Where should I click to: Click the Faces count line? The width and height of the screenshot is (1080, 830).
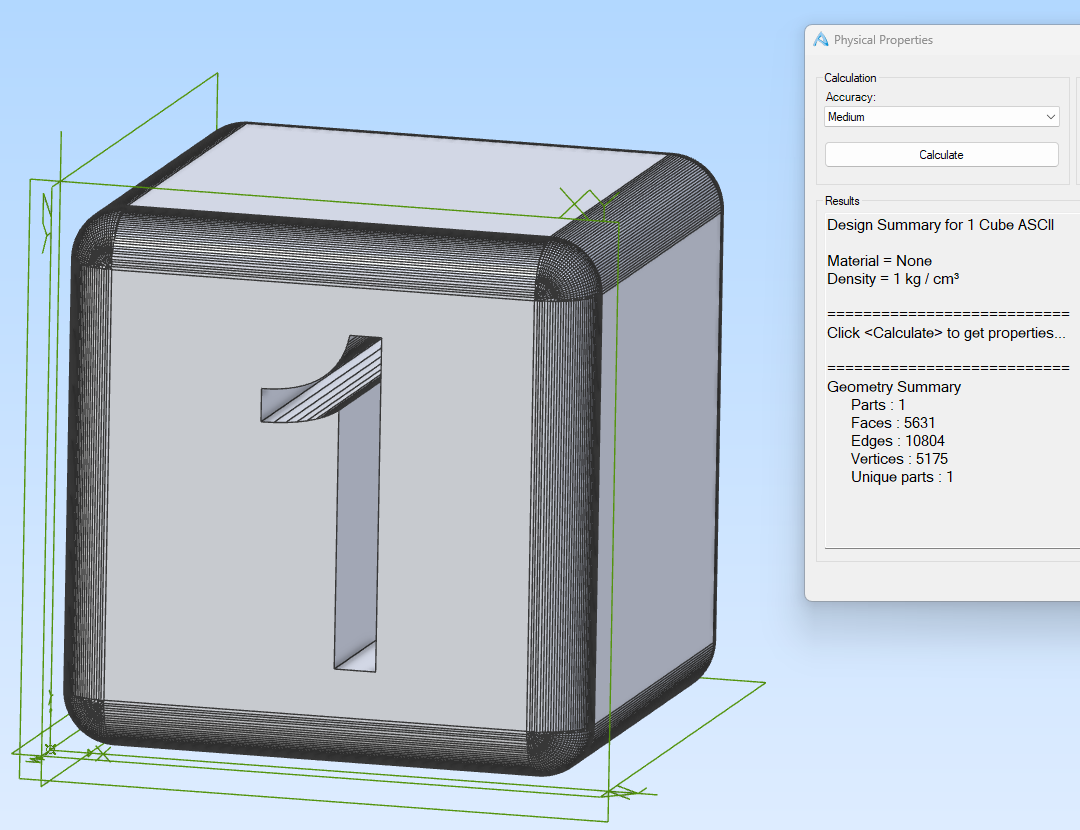pos(893,423)
